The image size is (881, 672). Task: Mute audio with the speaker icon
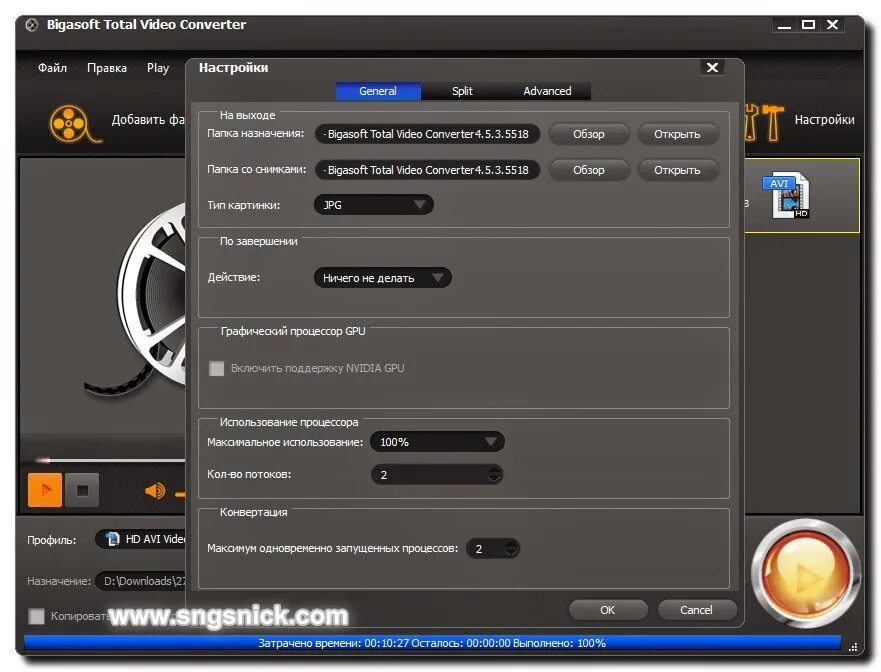click(155, 491)
